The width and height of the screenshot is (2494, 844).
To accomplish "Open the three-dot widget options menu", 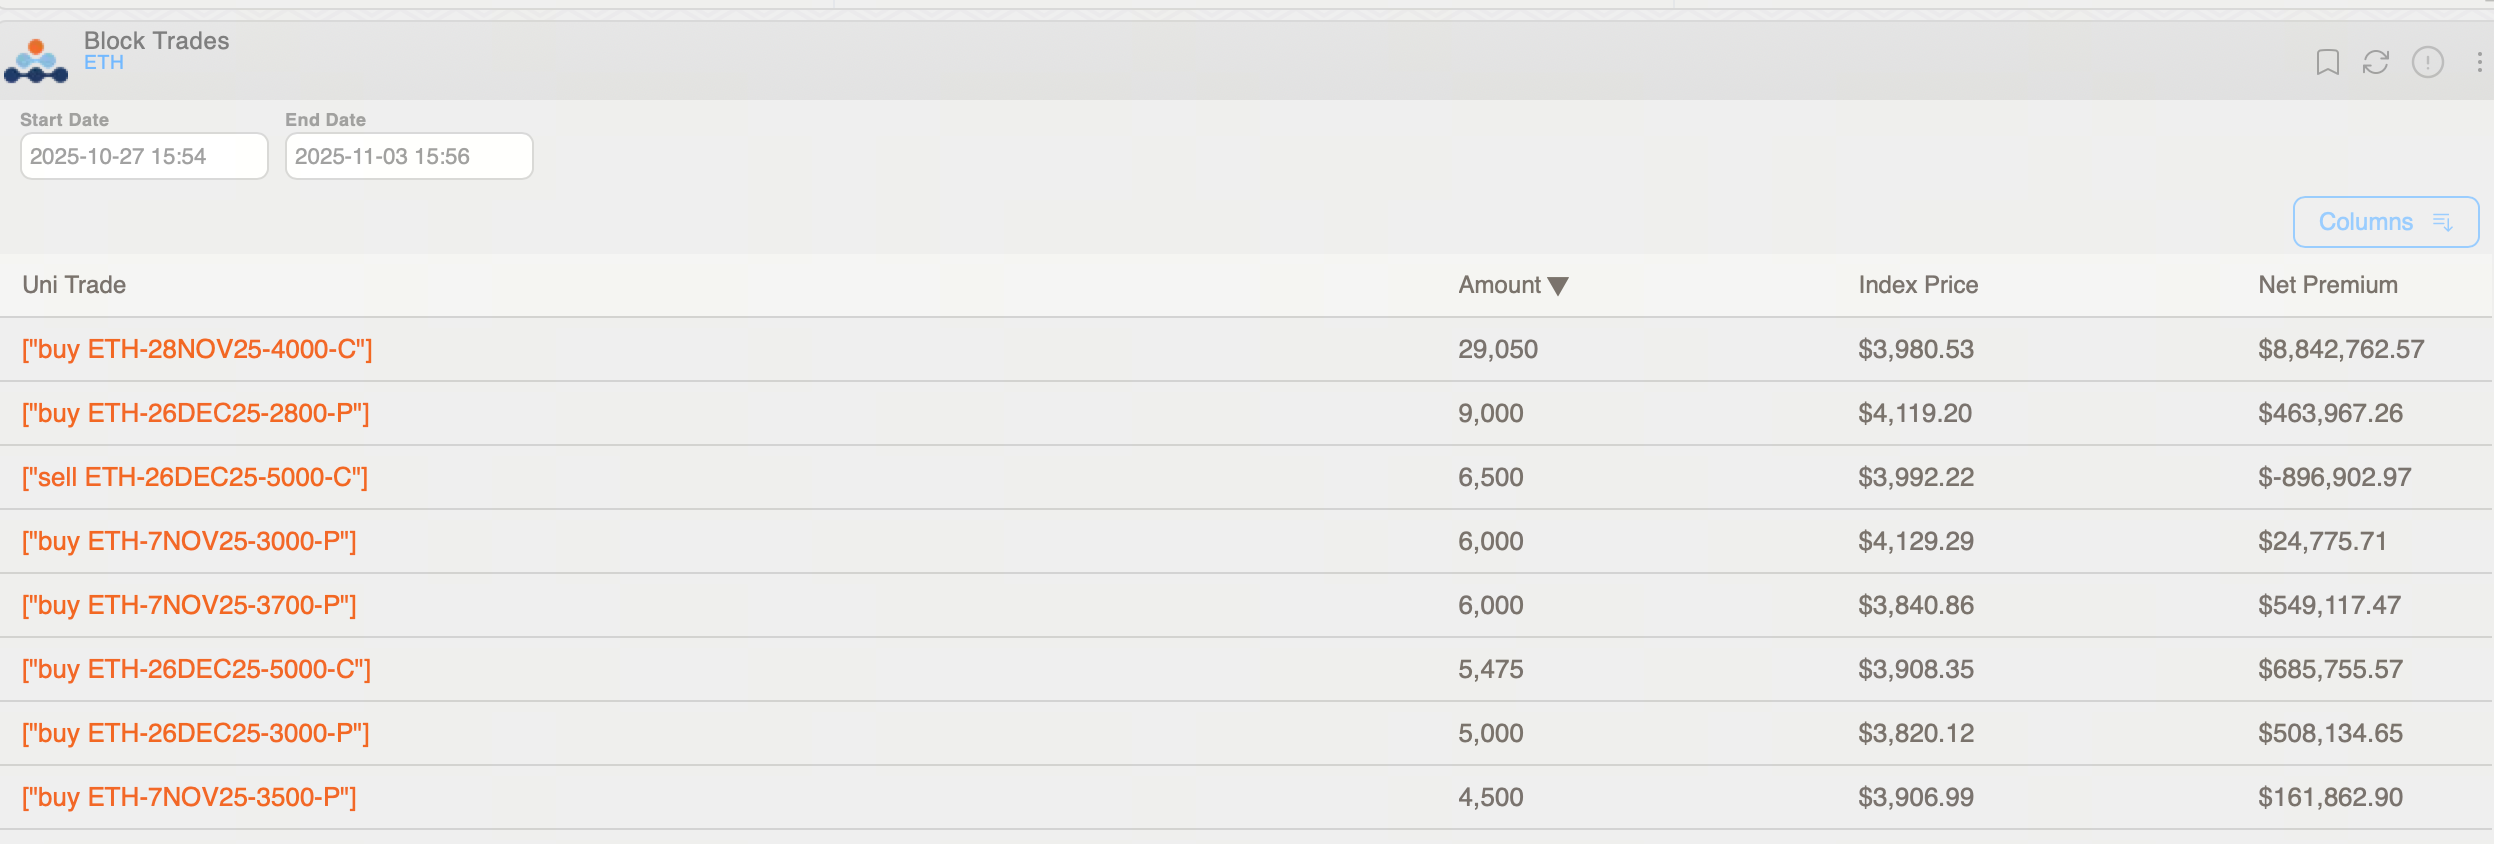I will click(2479, 63).
